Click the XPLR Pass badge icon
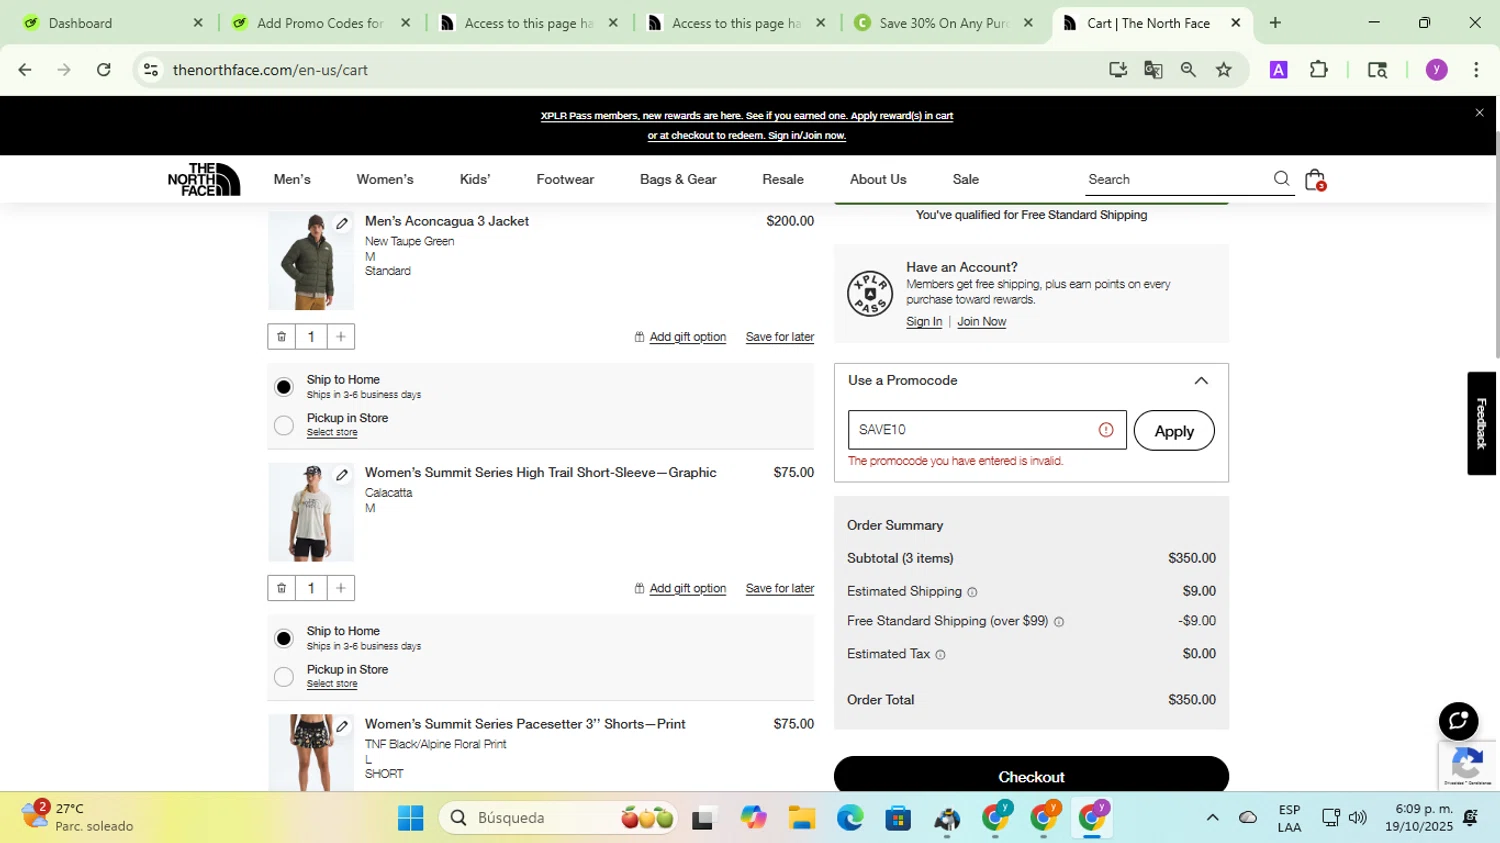Viewport: 1500px width, 843px height. [869, 294]
